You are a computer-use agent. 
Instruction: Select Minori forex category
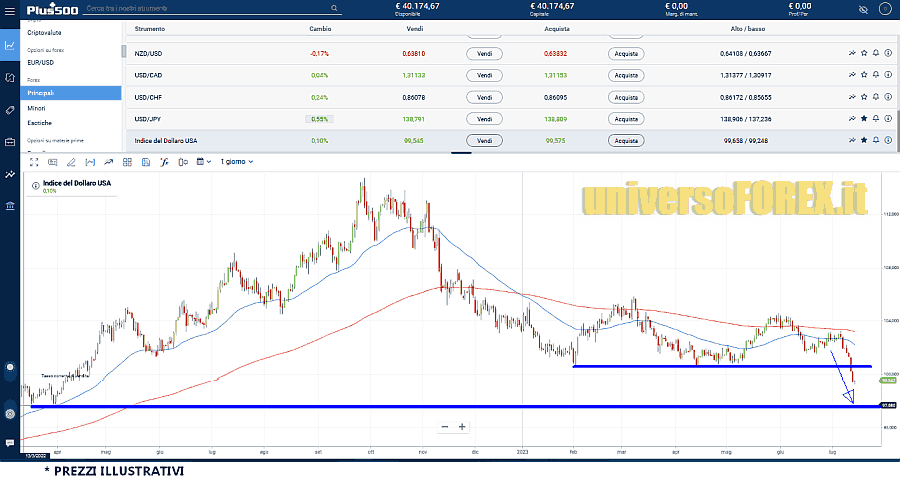click(x=36, y=108)
